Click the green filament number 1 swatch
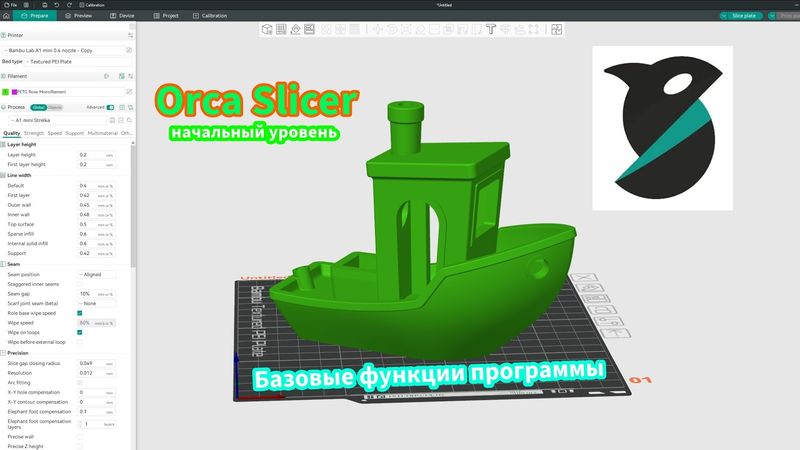The height and width of the screenshot is (450, 800). pyautogui.click(x=6, y=92)
